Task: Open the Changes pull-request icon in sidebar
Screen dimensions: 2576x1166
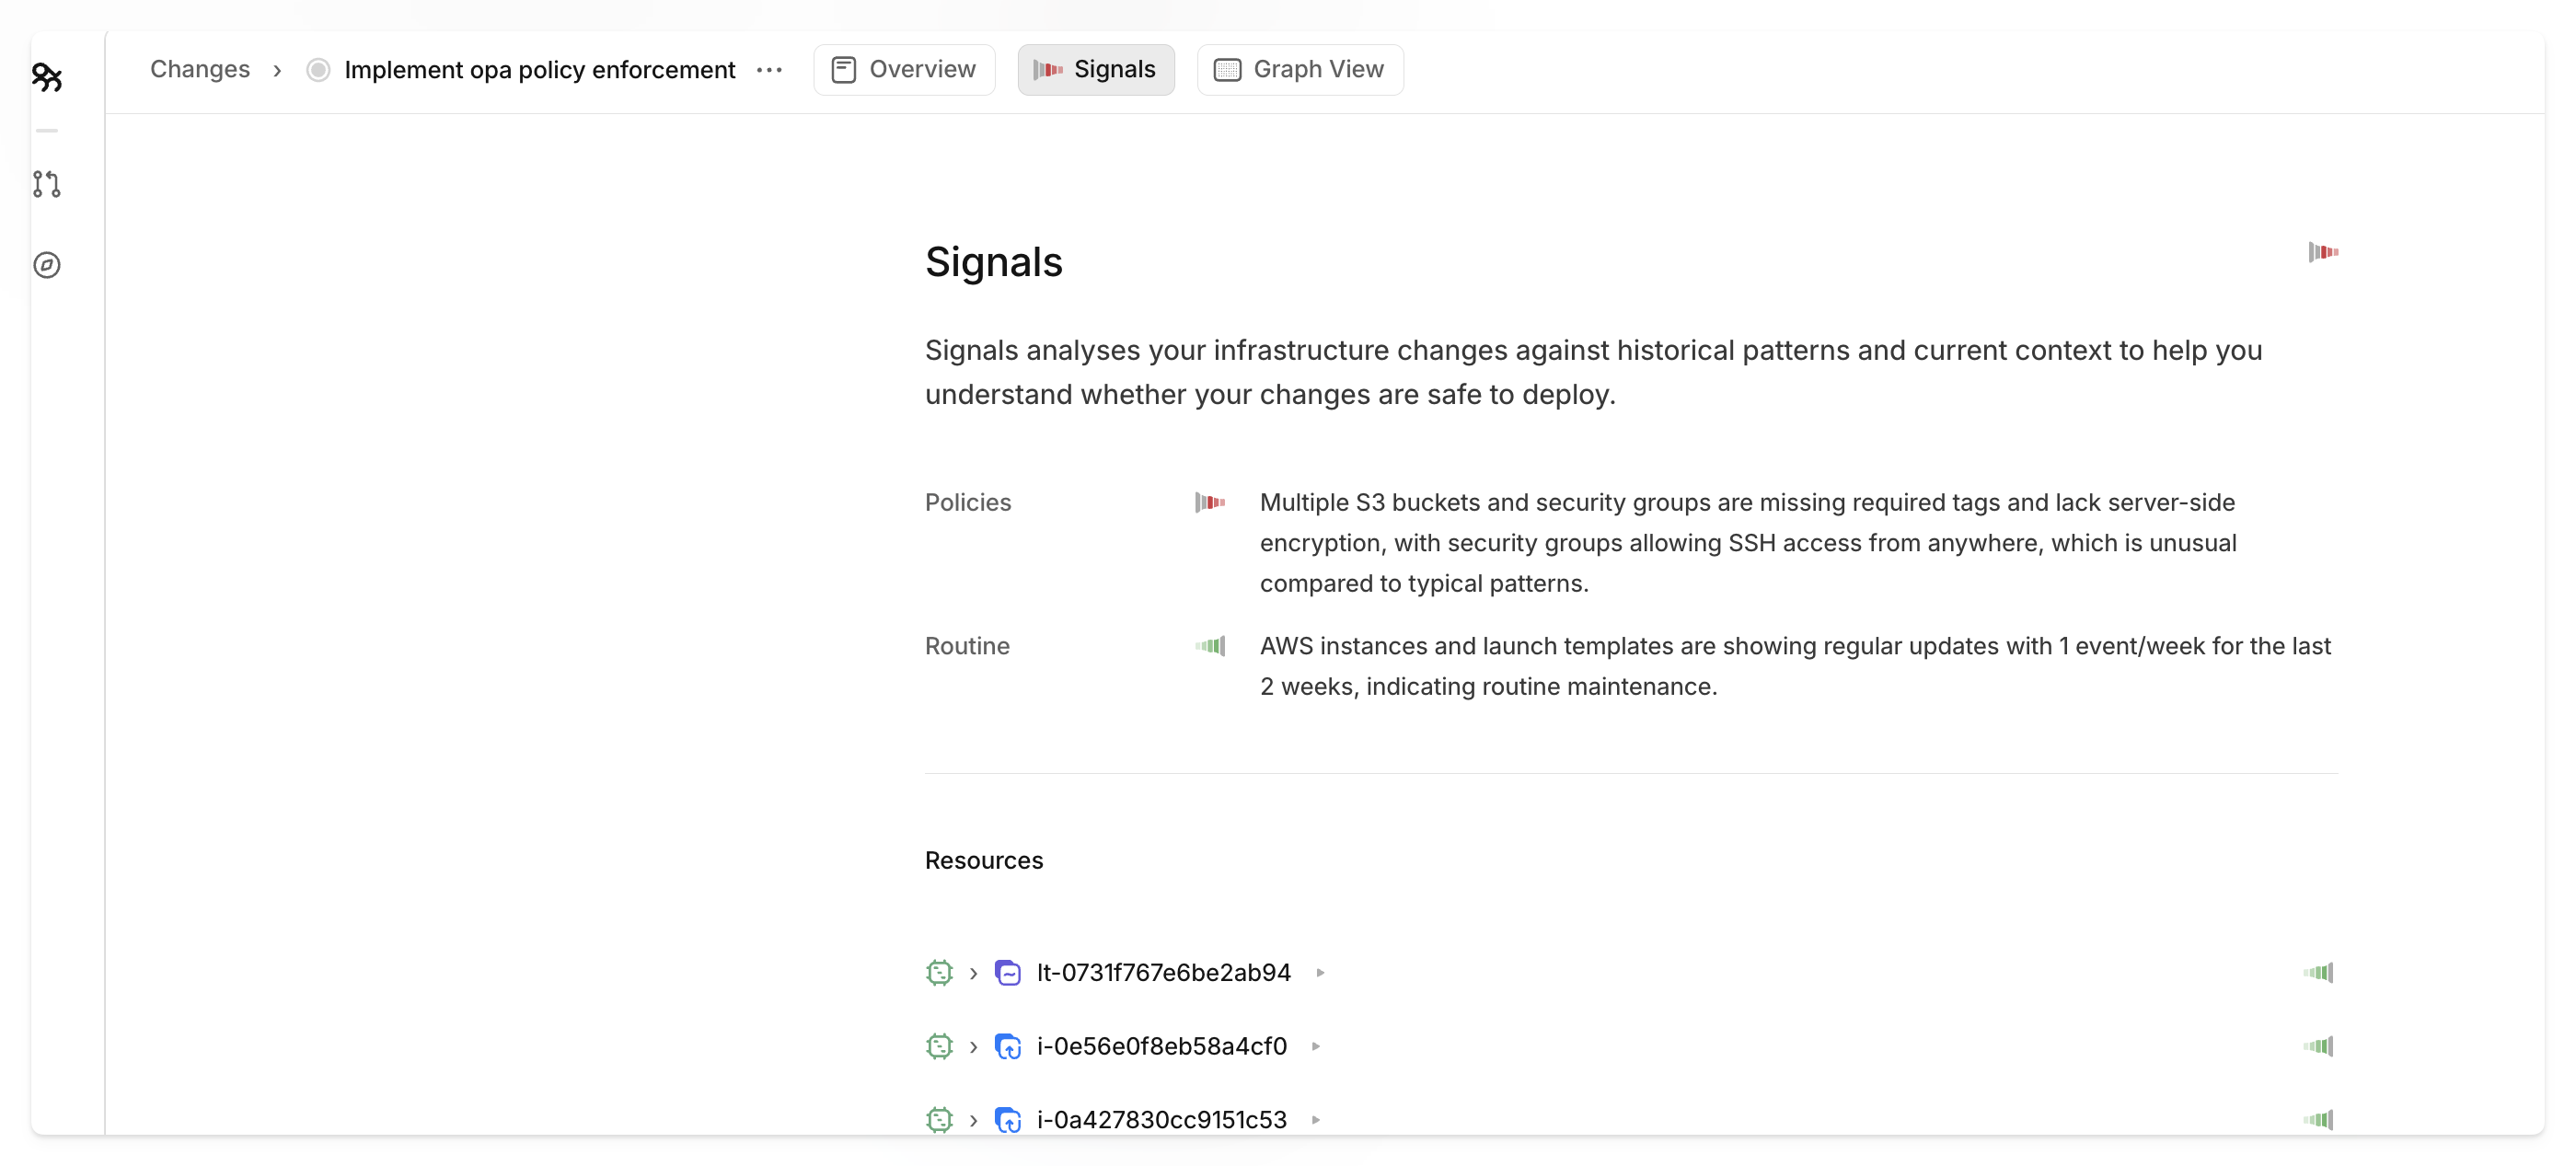Action: point(47,184)
